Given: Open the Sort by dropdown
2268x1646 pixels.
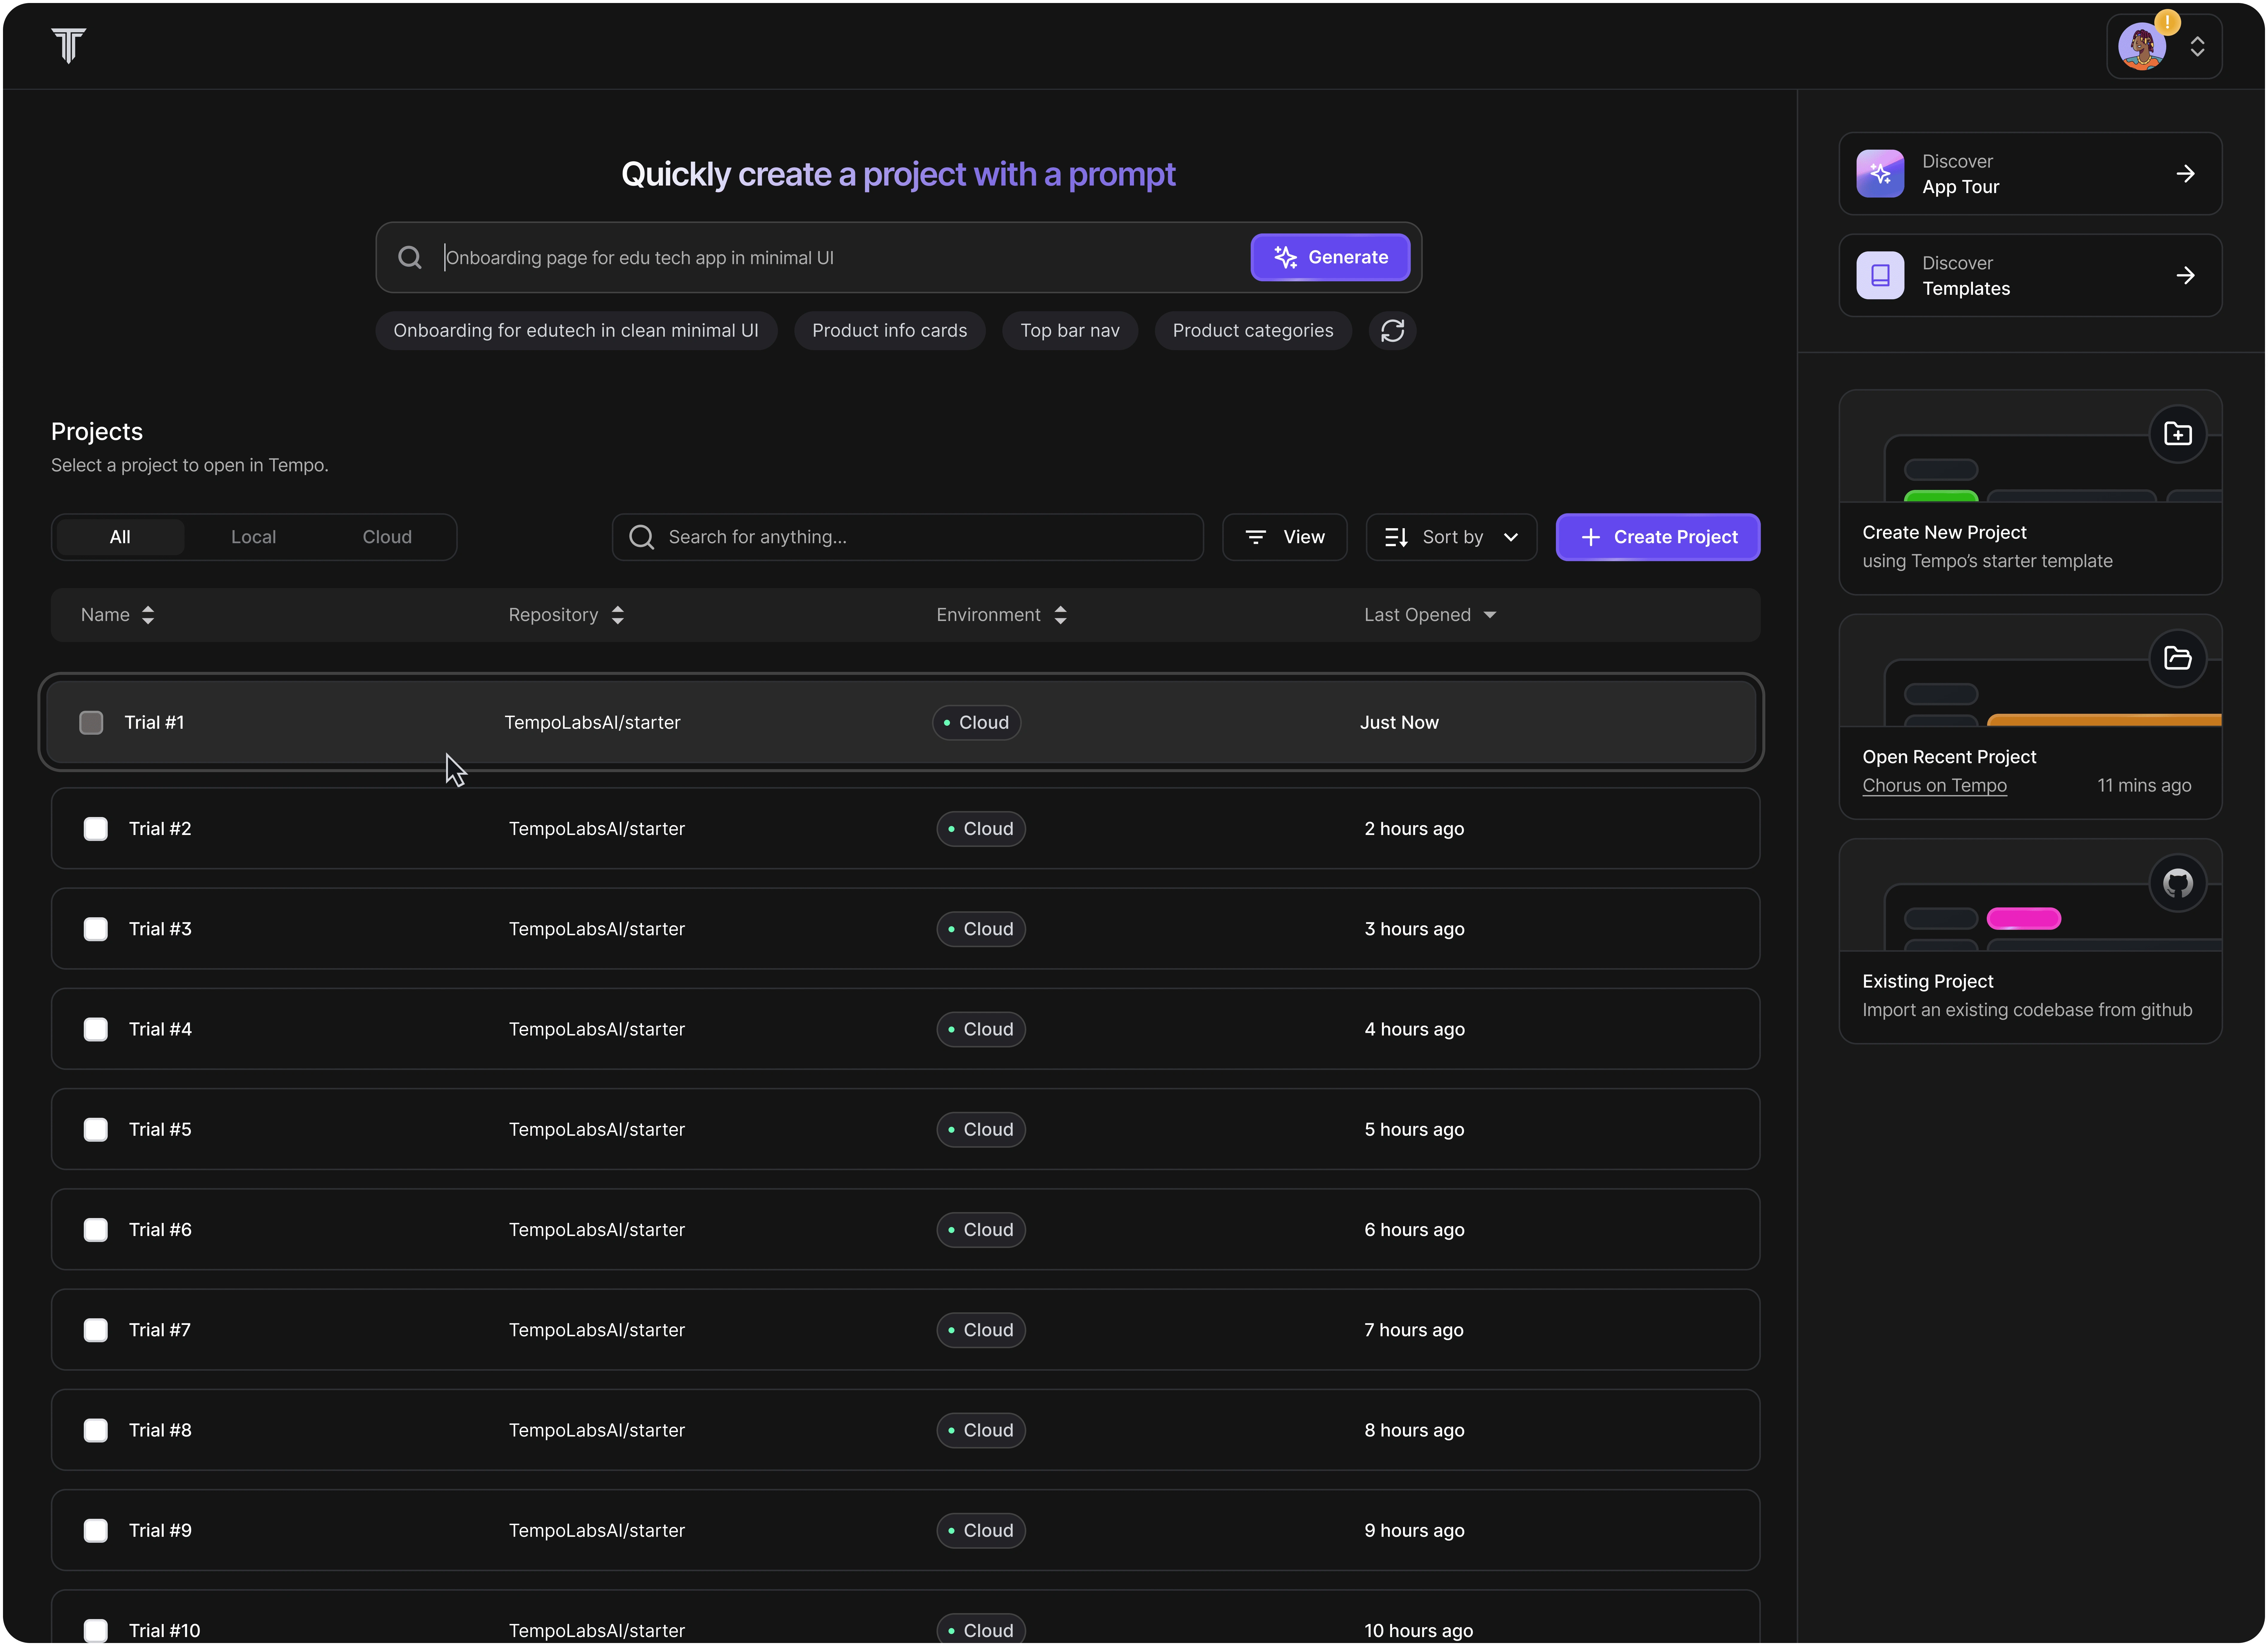Looking at the screenshot, I should pyautogui.click(x=1451, y=537).
